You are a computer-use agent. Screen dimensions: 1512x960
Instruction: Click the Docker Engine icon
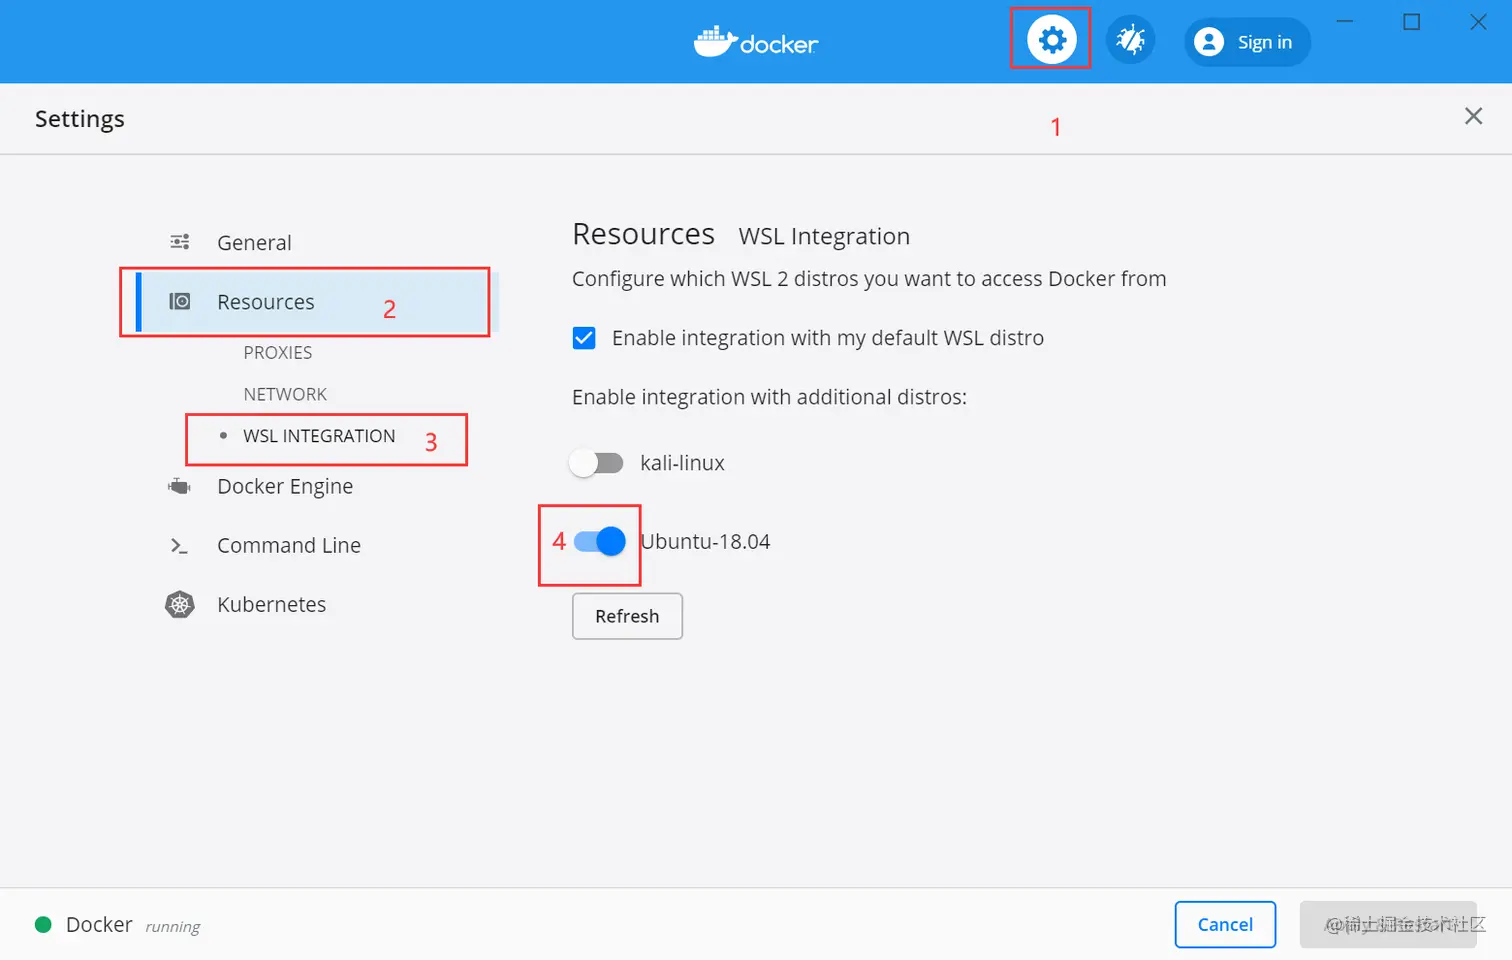(x=180, y=486)
